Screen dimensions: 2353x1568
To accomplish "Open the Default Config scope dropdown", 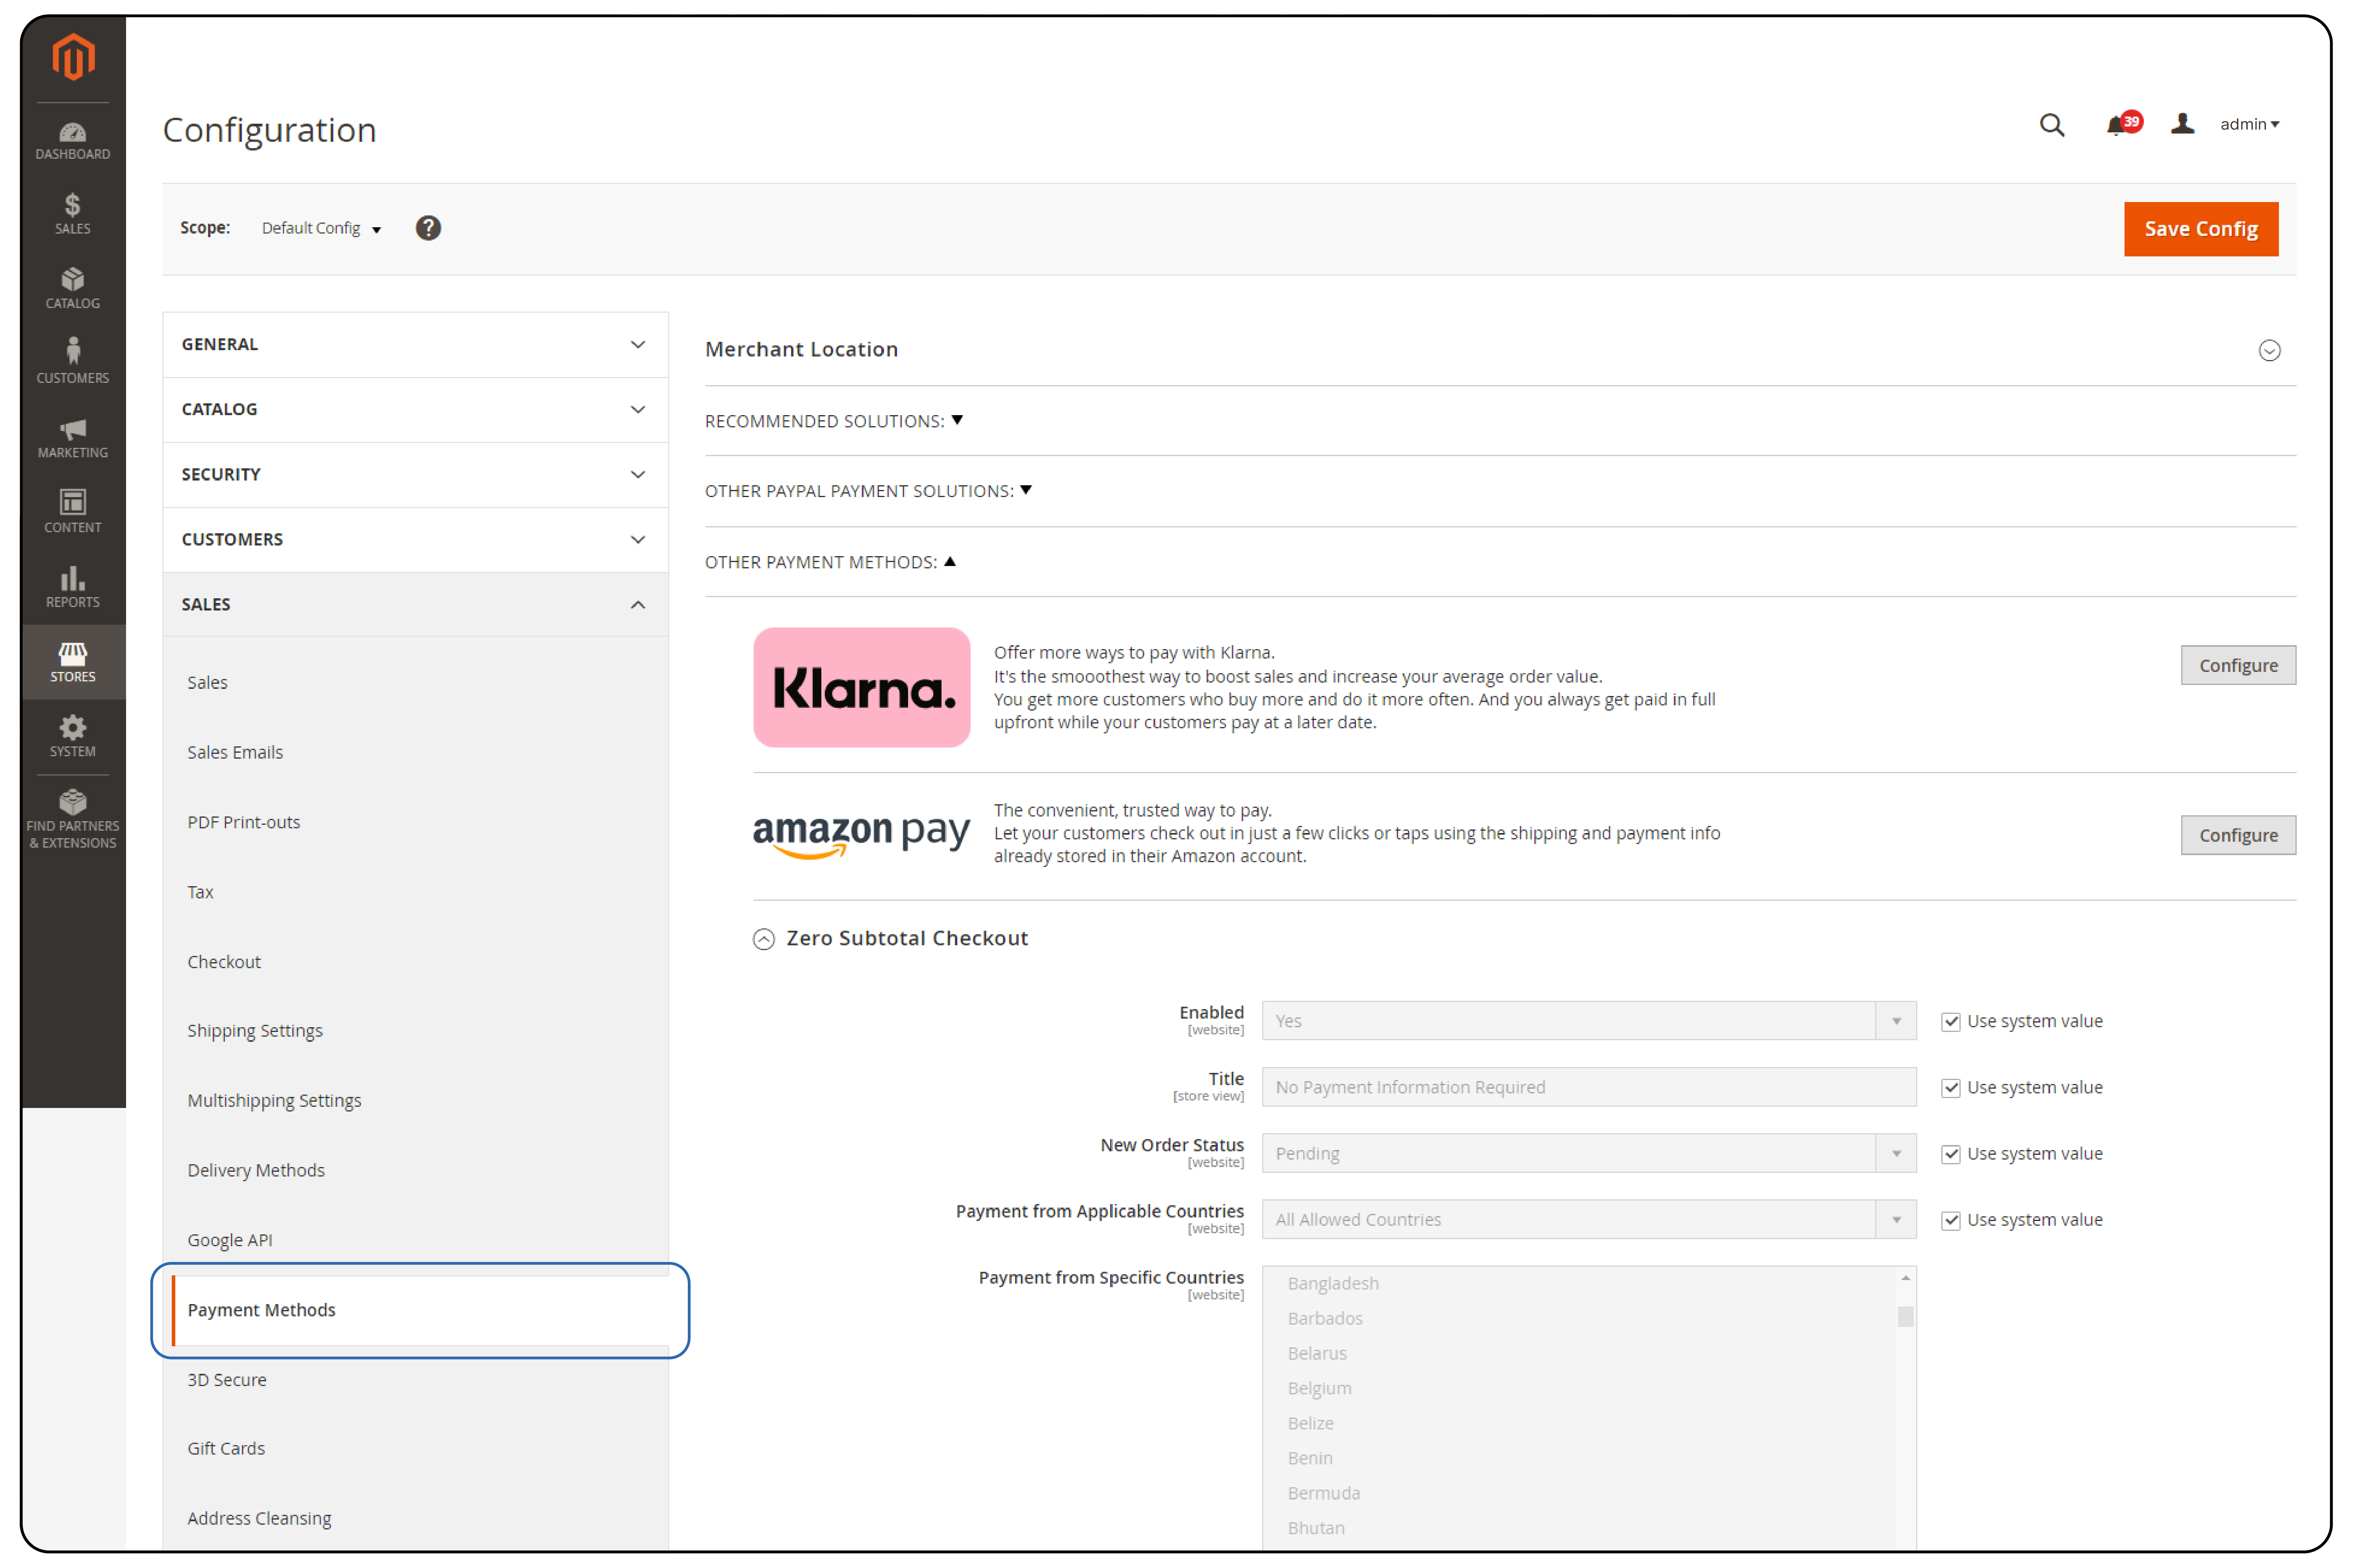I will 321,228.
